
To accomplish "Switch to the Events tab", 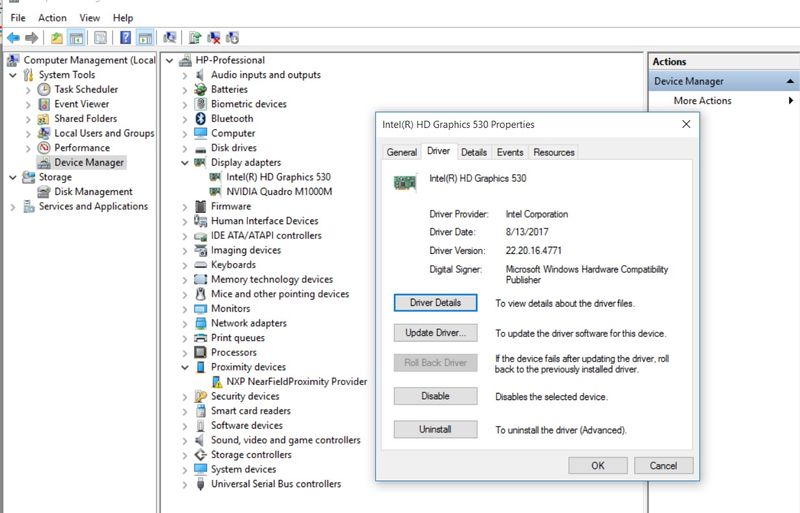I will coord(510,152).
